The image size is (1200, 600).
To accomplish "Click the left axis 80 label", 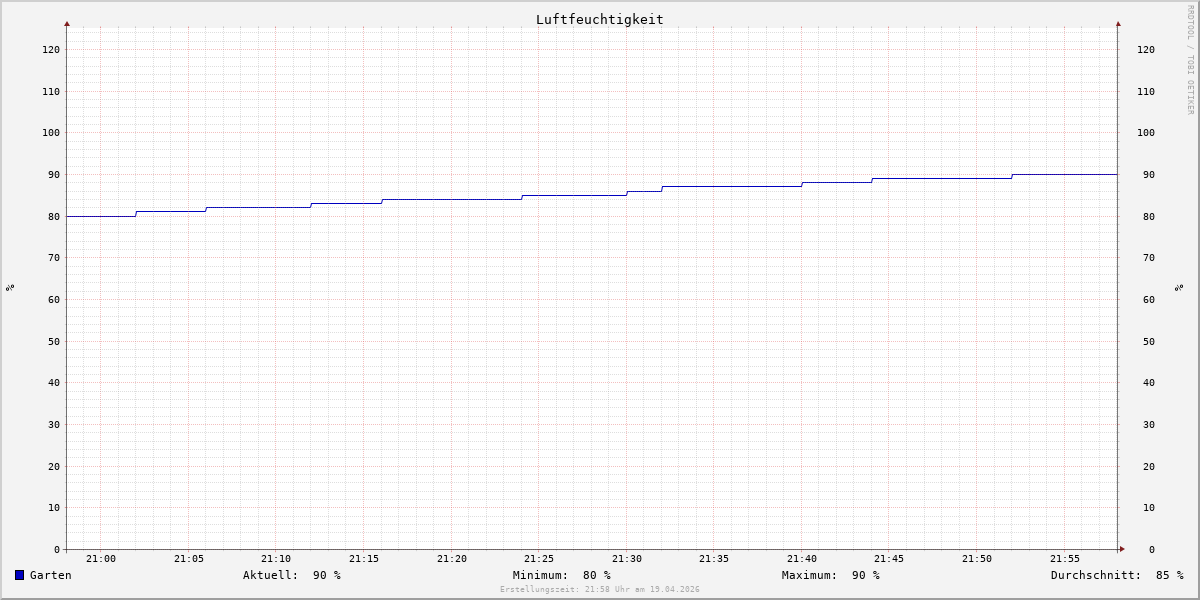I will click(54, 216).
